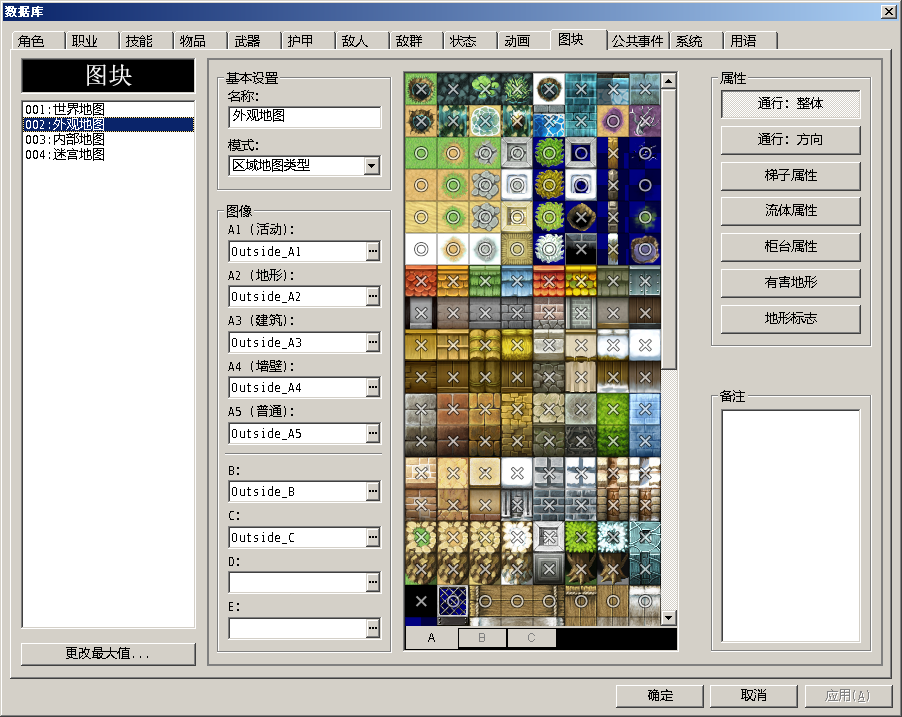Open the browse button for Outside_B

point(373,491)
